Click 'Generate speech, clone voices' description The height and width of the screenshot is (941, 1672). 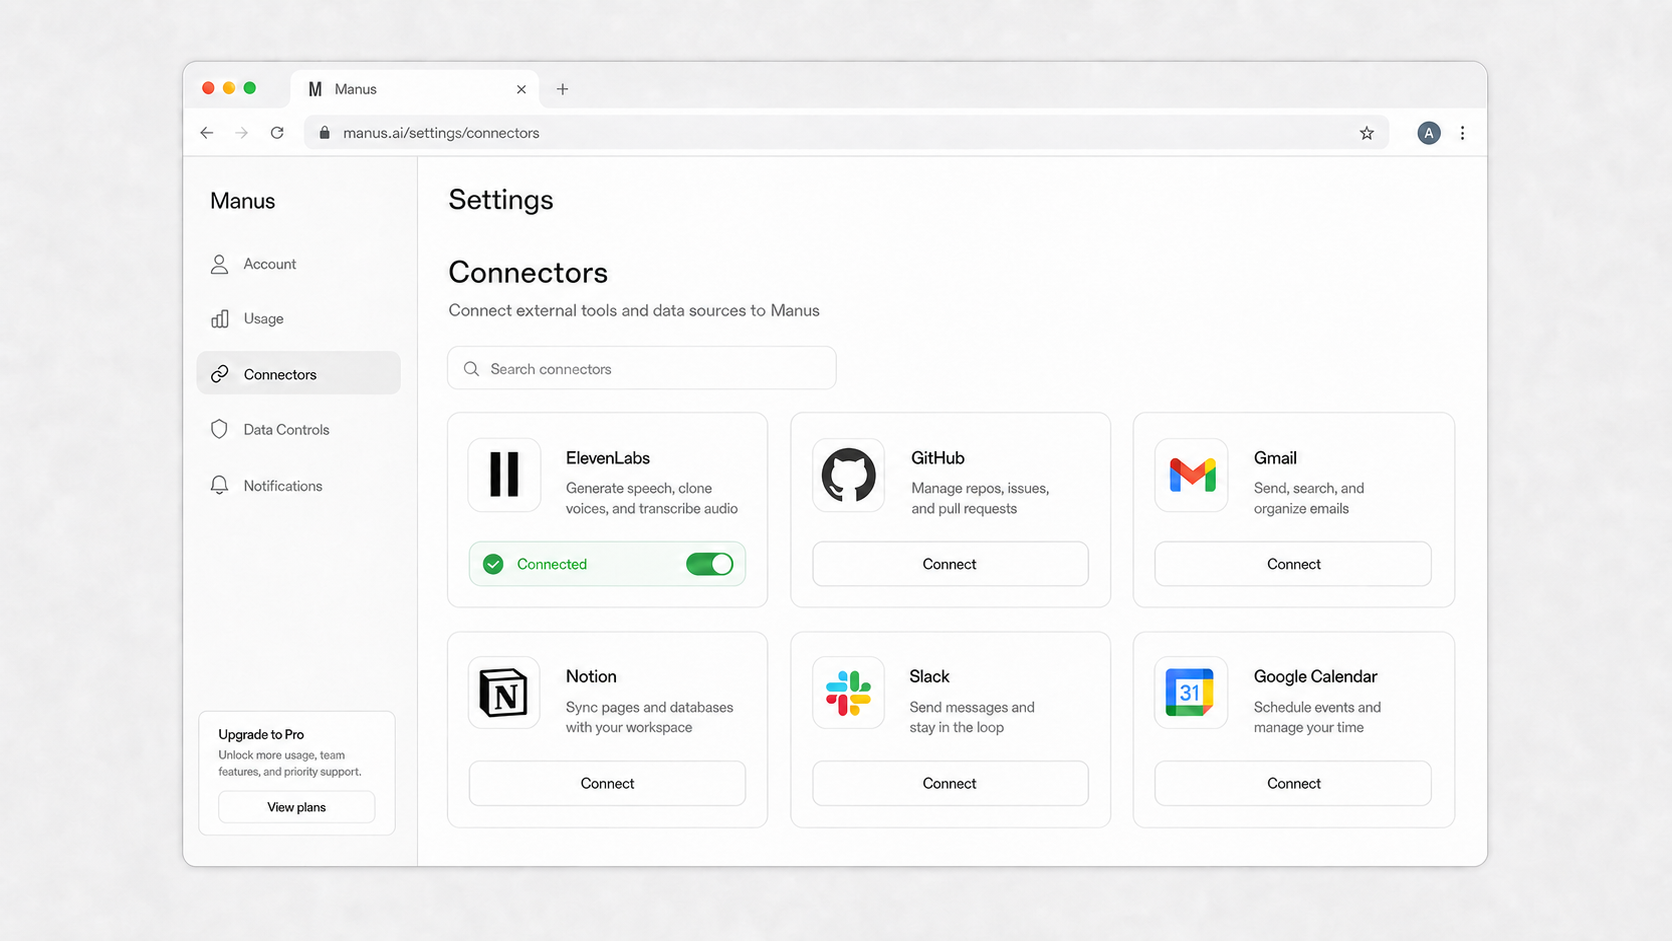point(652,498)
